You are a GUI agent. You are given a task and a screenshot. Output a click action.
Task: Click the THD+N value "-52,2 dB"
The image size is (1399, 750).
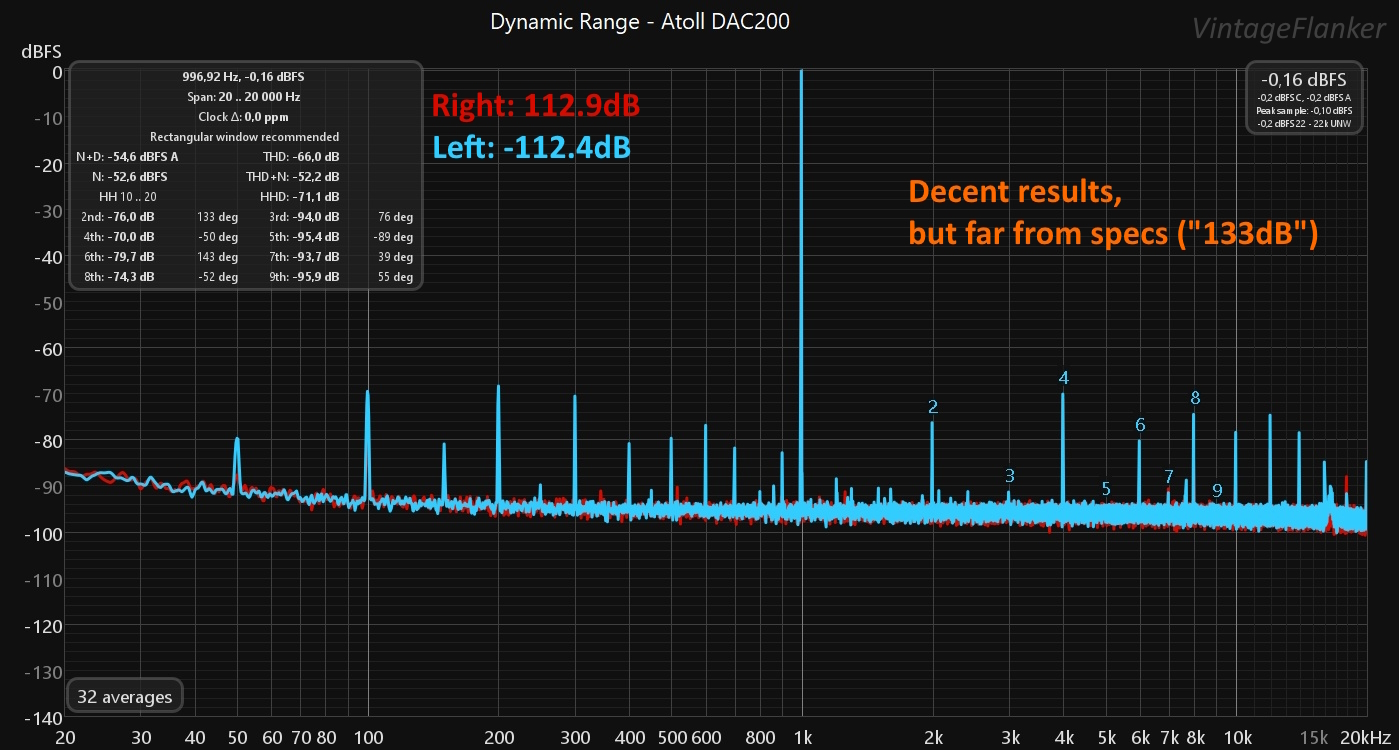pyautogui.click(x=315, y=177)
